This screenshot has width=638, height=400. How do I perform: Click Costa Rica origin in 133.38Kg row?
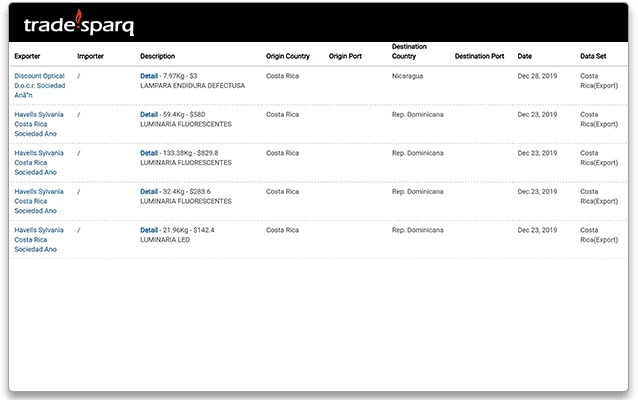282,153
